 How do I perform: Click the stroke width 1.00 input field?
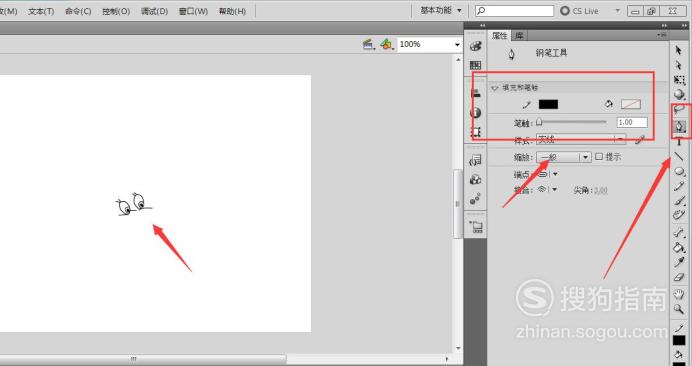(x=632, y=122)
